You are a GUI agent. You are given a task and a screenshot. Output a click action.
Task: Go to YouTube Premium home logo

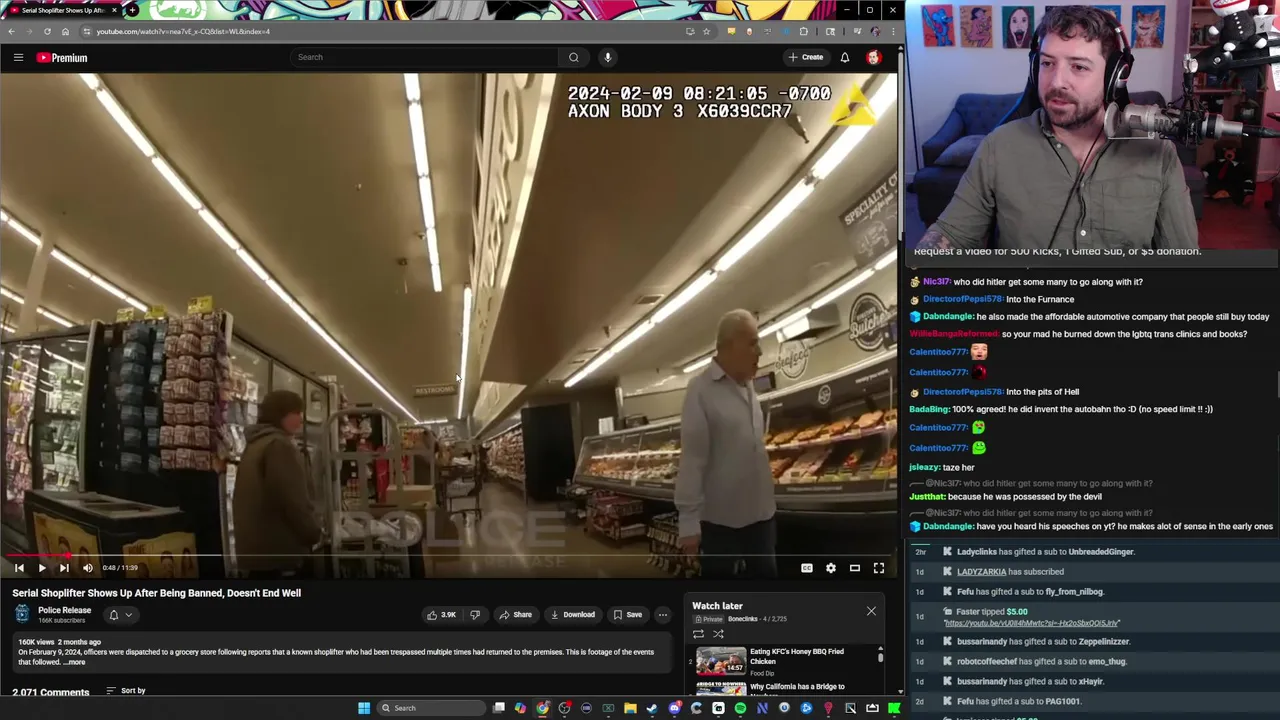(62, 57)
